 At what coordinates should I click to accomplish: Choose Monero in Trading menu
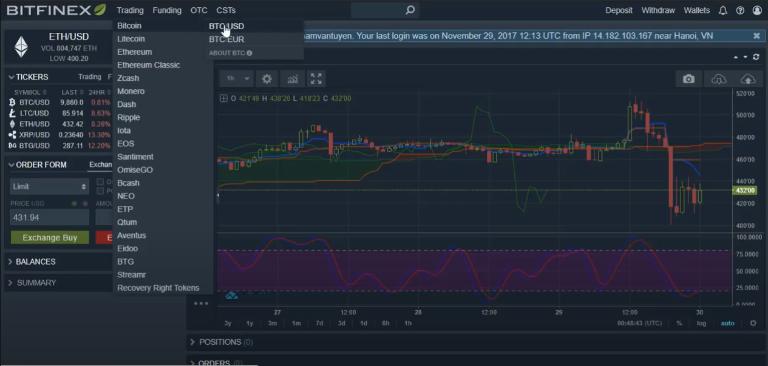pos(131,91)
